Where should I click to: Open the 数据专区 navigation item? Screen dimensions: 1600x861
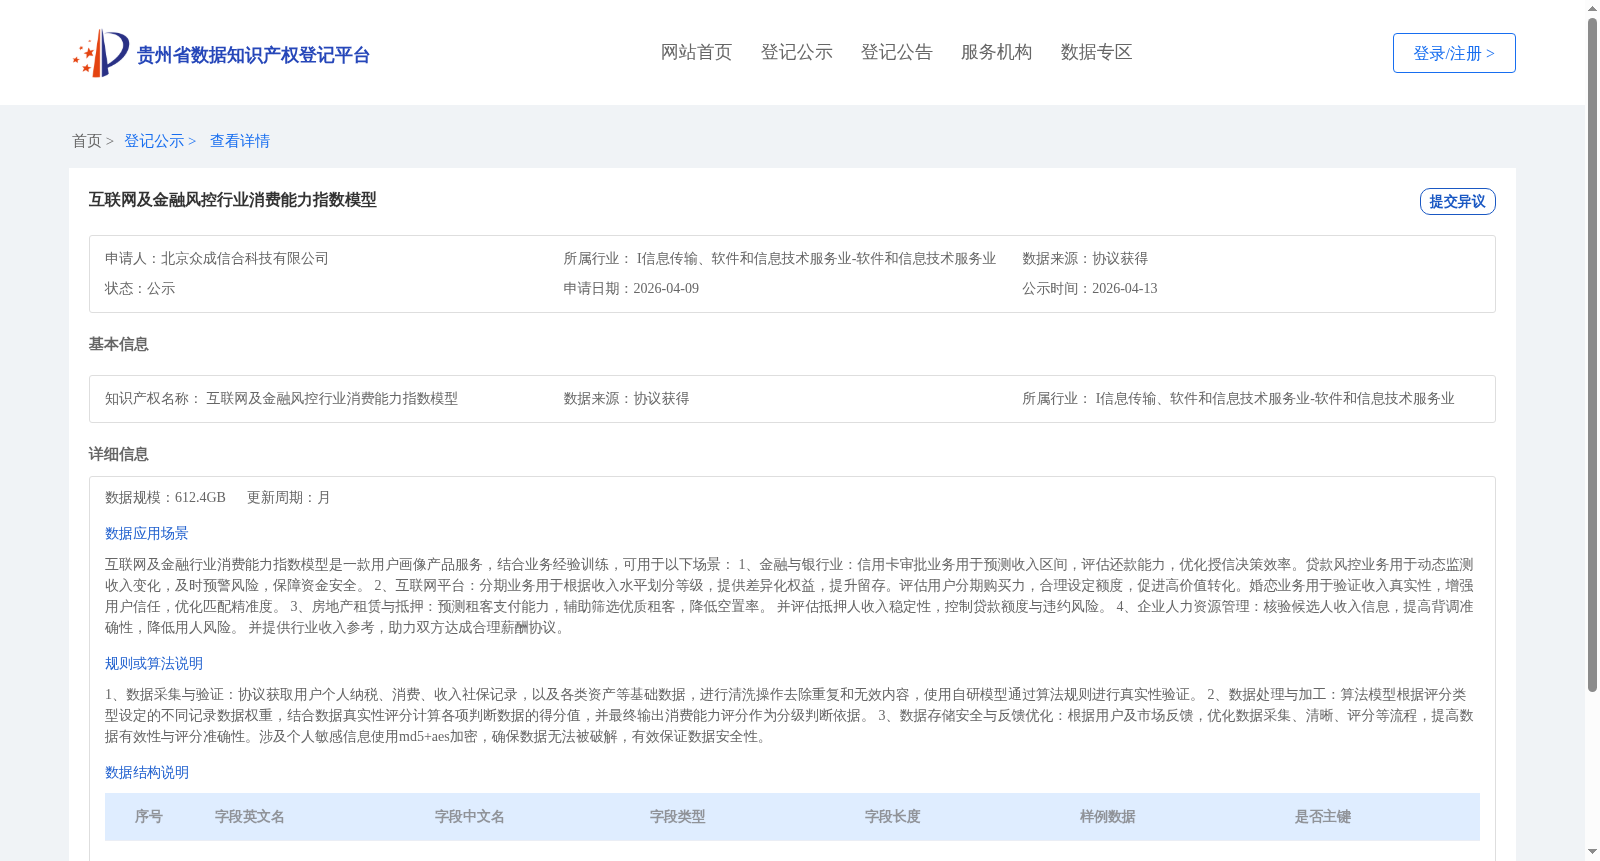click(x=1096, y=52)
